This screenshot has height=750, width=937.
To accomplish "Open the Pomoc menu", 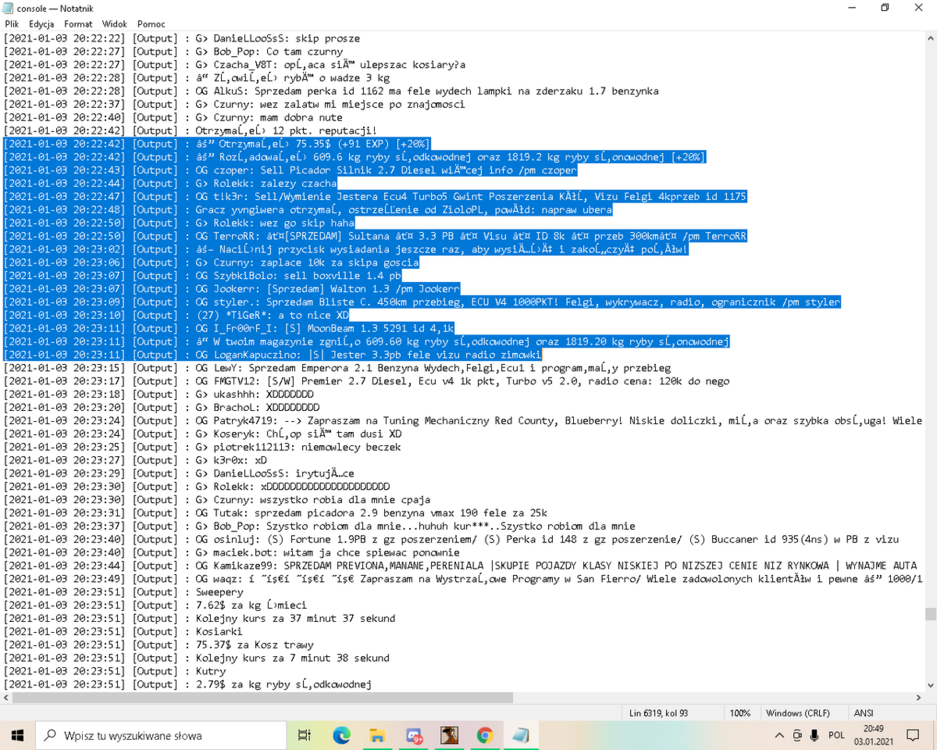I will point(151,24).
